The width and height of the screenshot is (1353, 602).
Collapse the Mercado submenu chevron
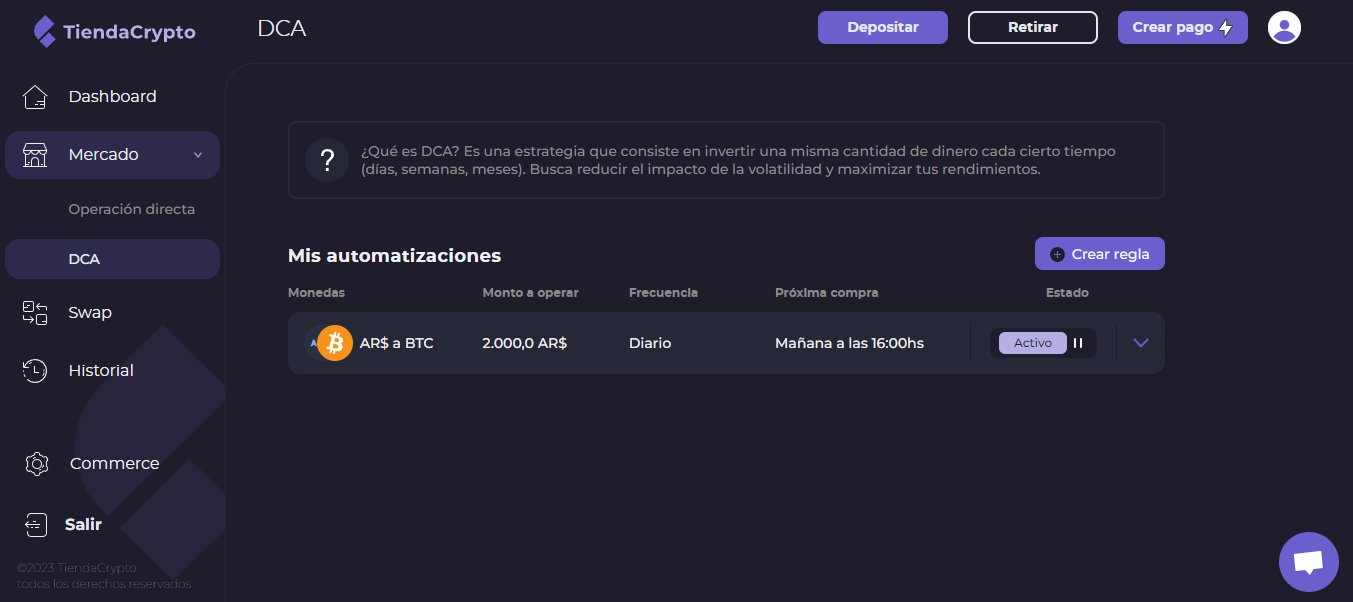(x=198, y=155)
